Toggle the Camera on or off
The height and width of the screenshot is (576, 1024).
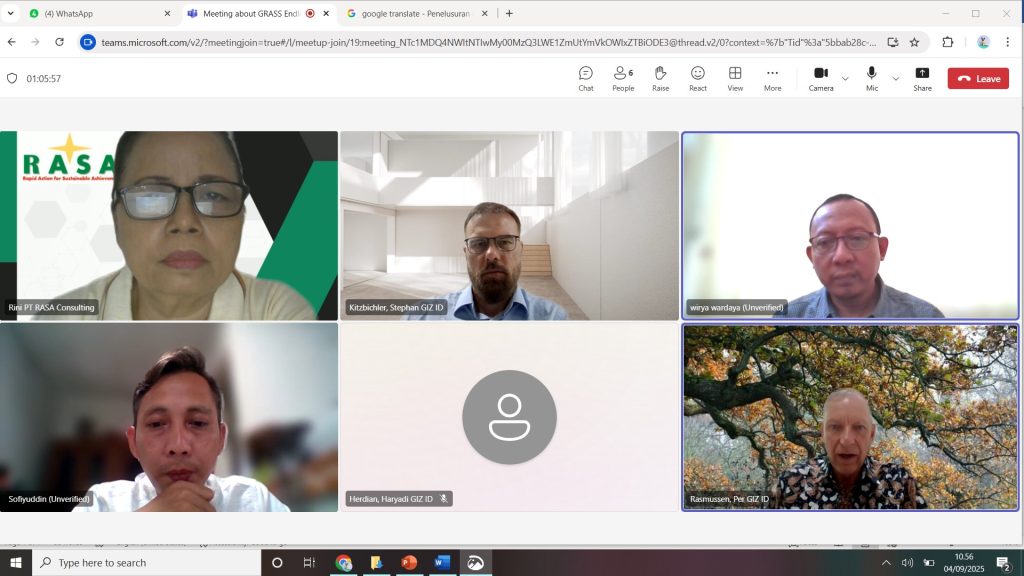click(x=821, y=78)
